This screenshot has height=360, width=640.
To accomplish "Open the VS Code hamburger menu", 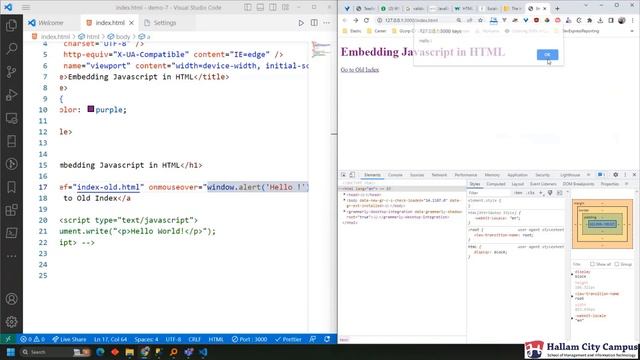I will [x=26, y=7].
